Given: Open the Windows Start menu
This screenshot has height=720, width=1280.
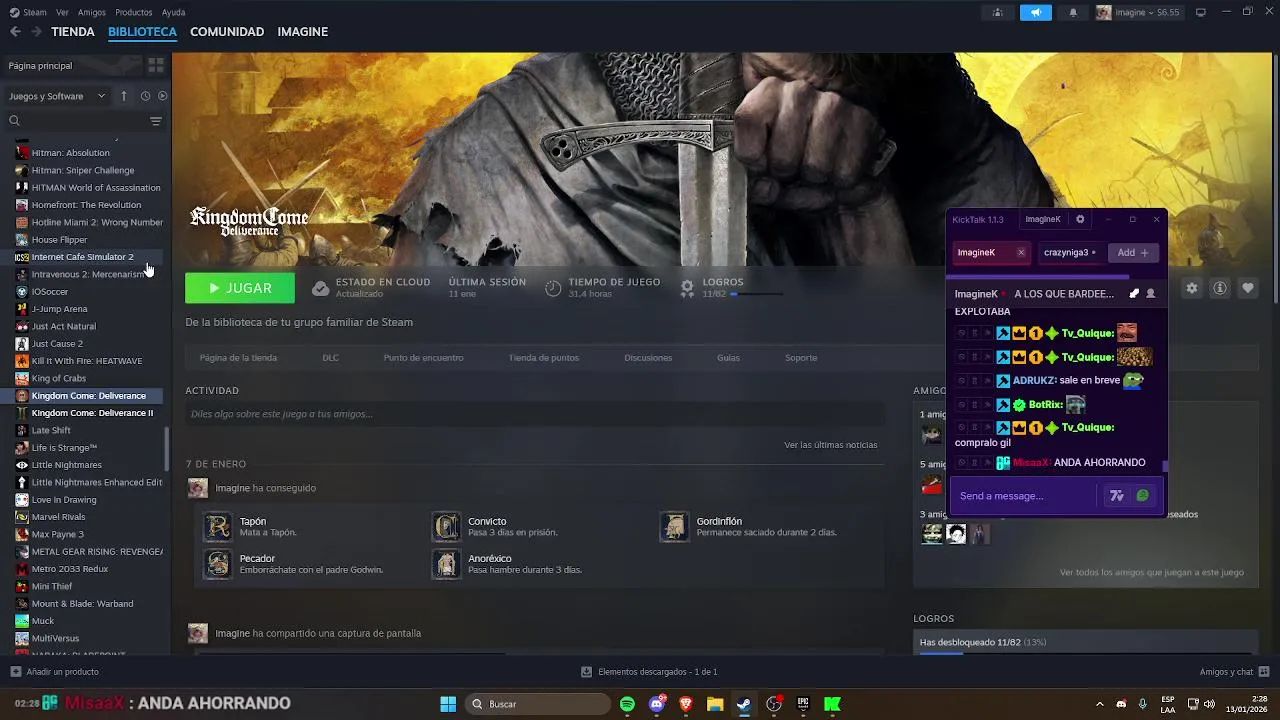Looking at the screenshot, I should (448, 704).
